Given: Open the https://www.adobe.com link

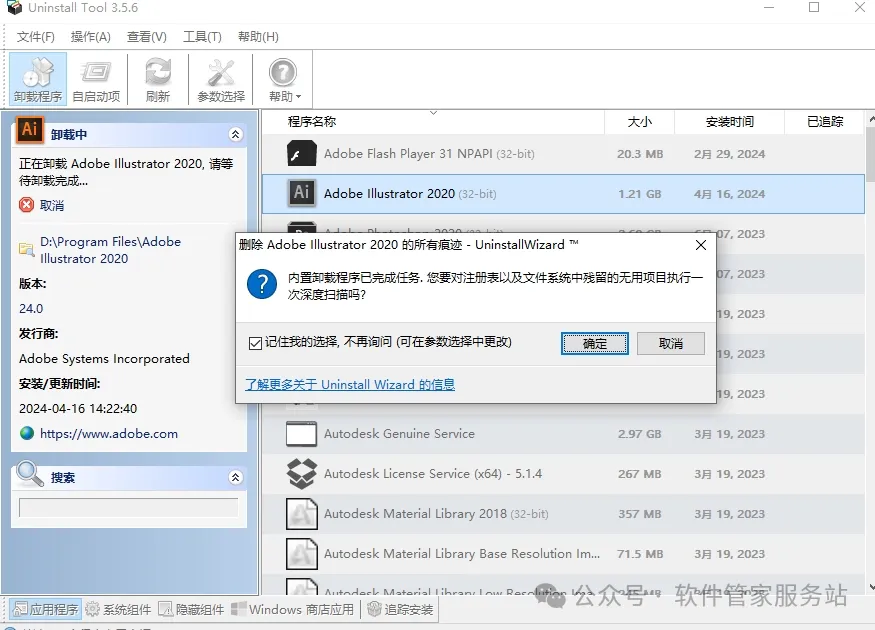Looking at the screenshot, I should click(x=109, y=434).
